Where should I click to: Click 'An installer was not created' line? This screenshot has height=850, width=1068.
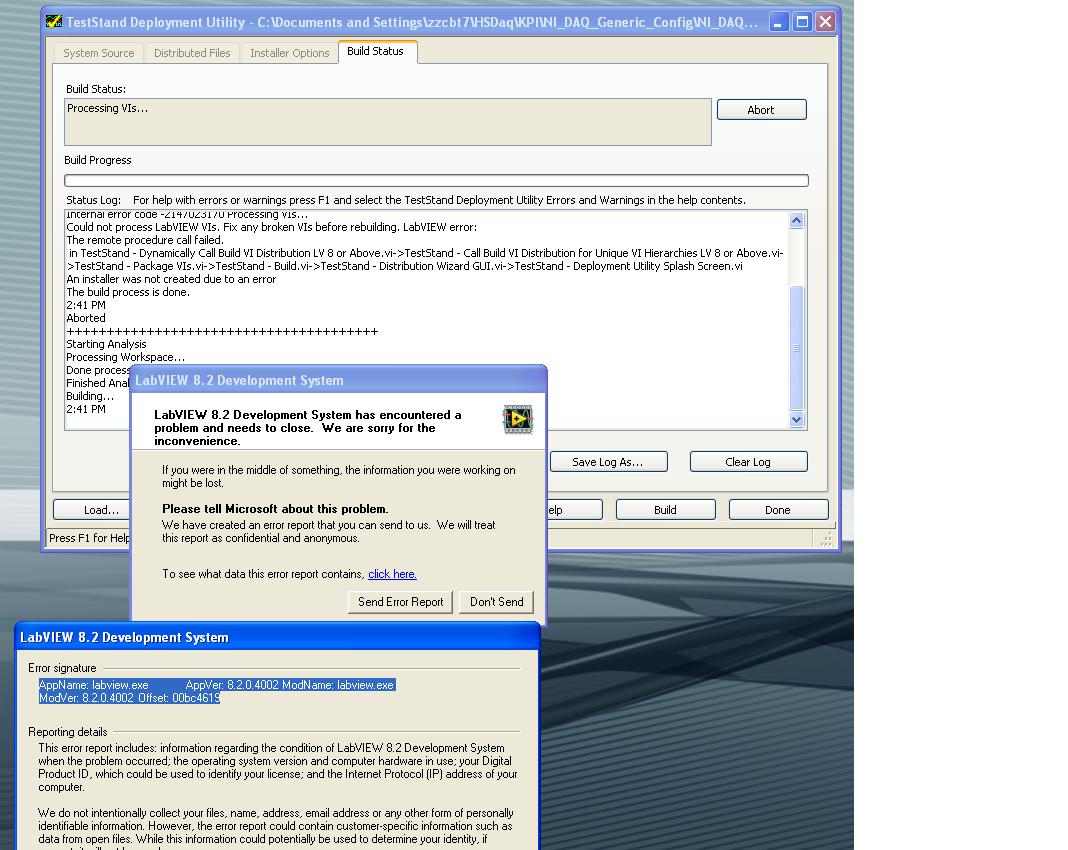(171, 279)
